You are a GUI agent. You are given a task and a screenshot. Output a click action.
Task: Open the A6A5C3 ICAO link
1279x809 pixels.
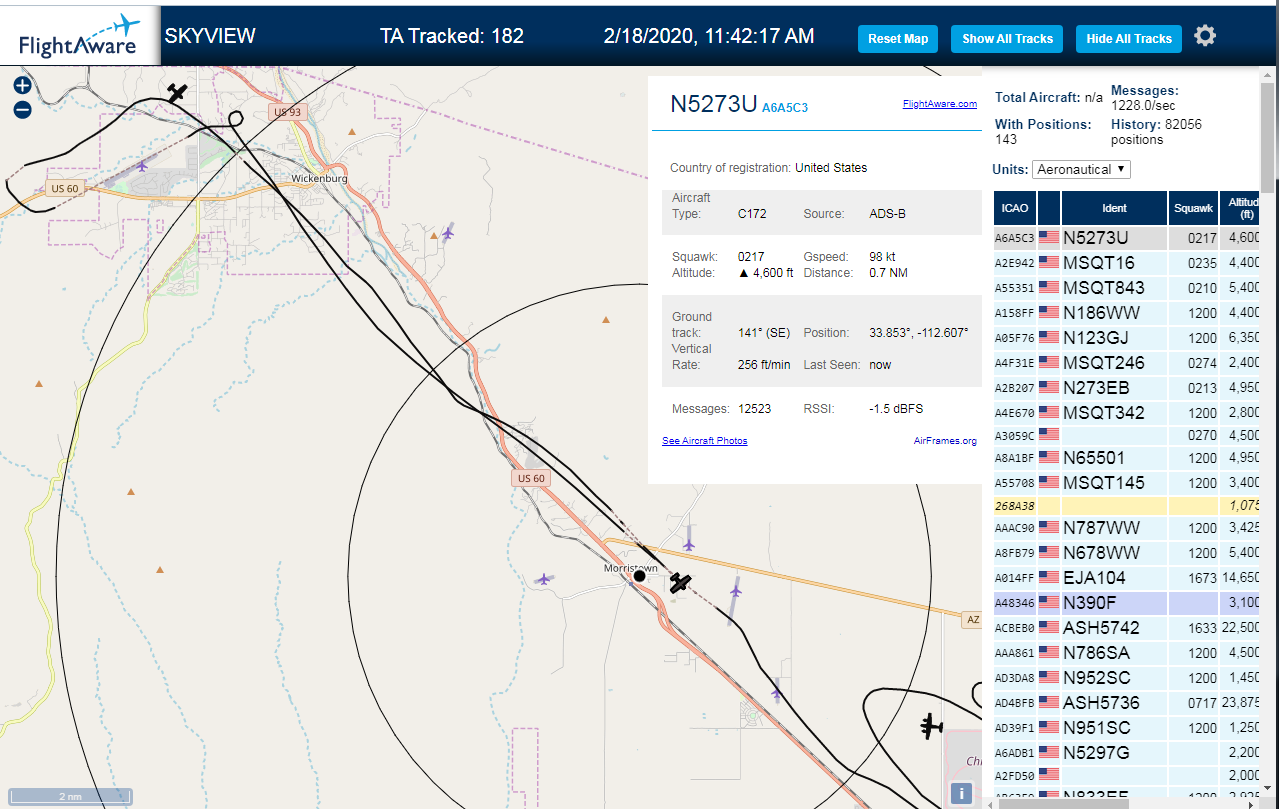[785, 107]
